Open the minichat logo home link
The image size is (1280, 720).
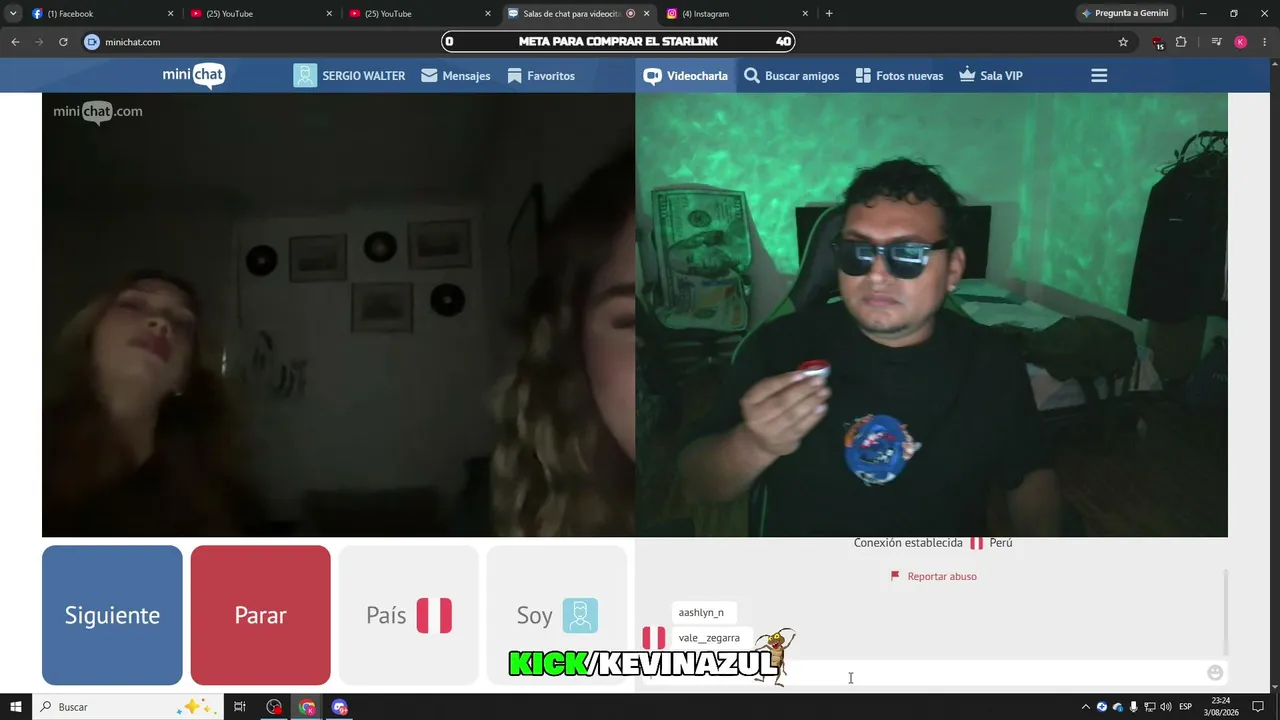(194, 75)
